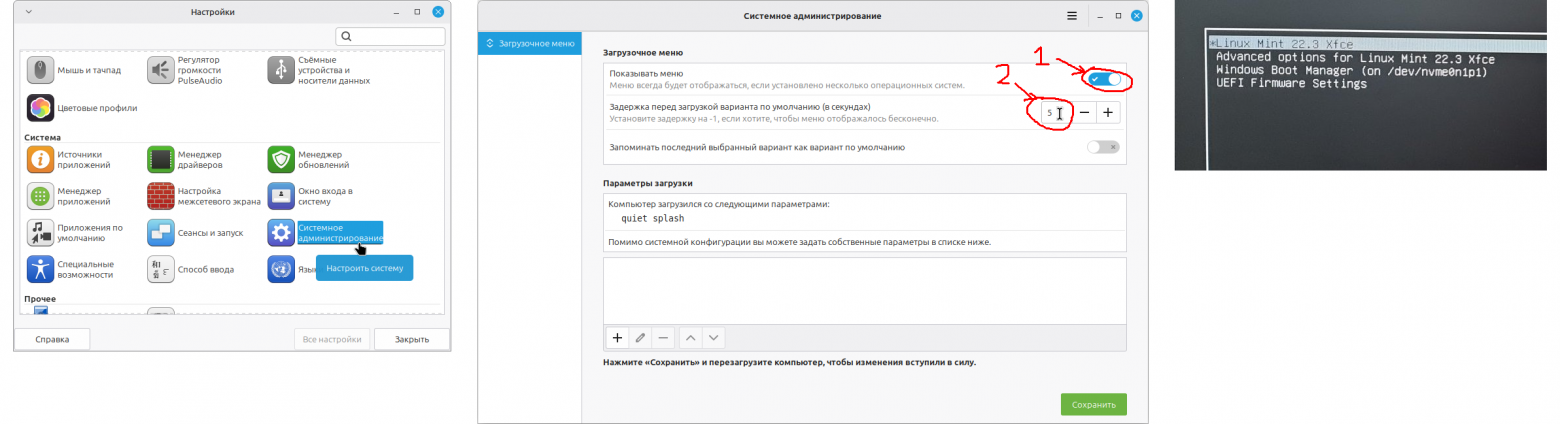Open Мышь и тачпад settings icon
The height and width of the screenshot is (424, 1560).
coord(40,71)
